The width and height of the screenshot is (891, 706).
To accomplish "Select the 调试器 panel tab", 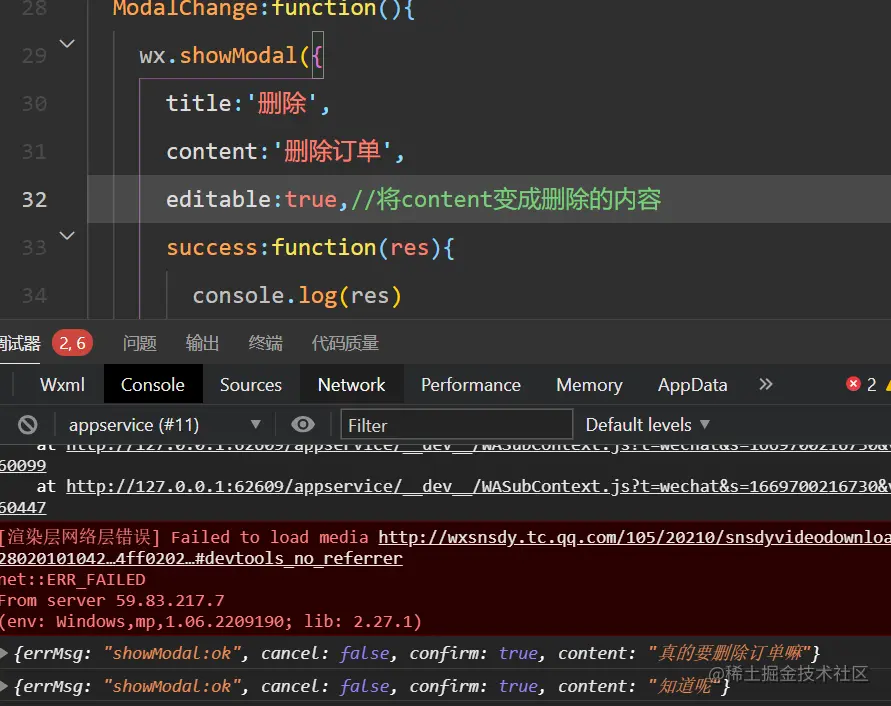I will (20, 343).
